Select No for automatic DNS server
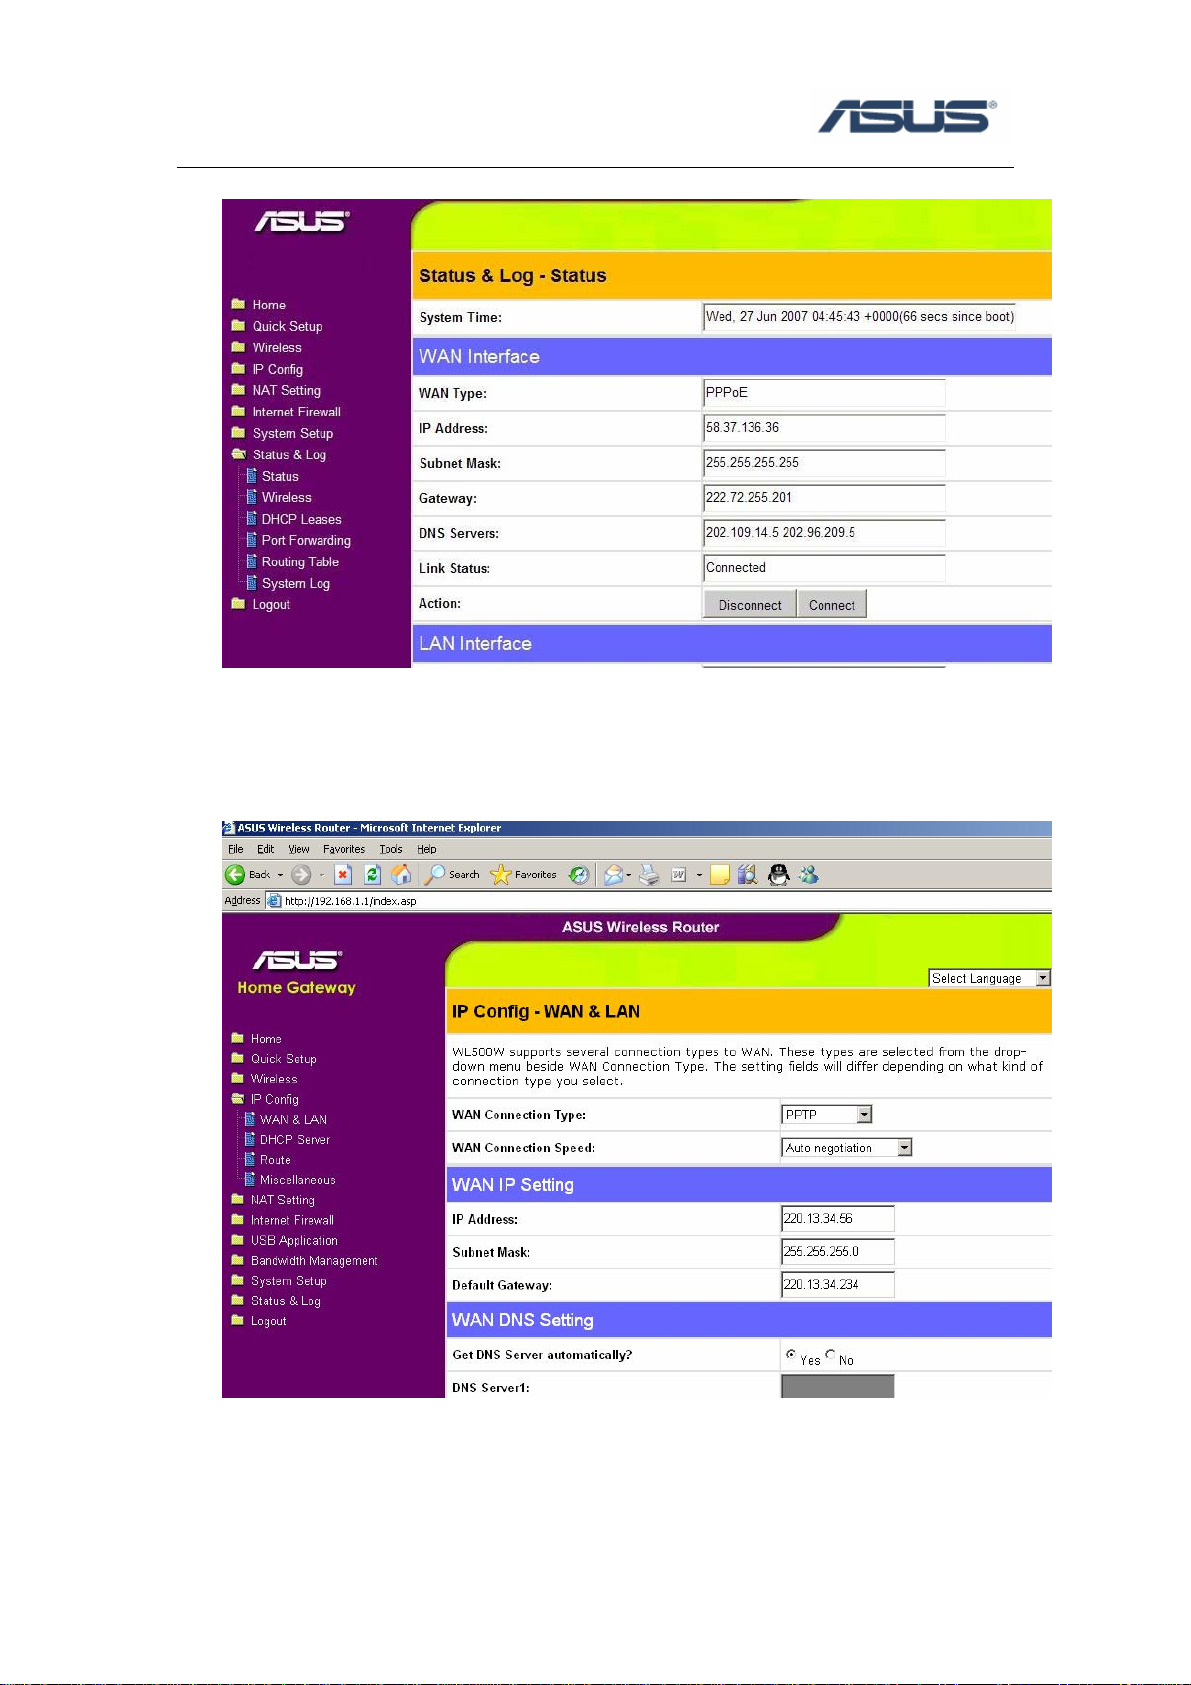Image resolution: width=1191 pixels, height=1685 pixels. coord(830,1354)
